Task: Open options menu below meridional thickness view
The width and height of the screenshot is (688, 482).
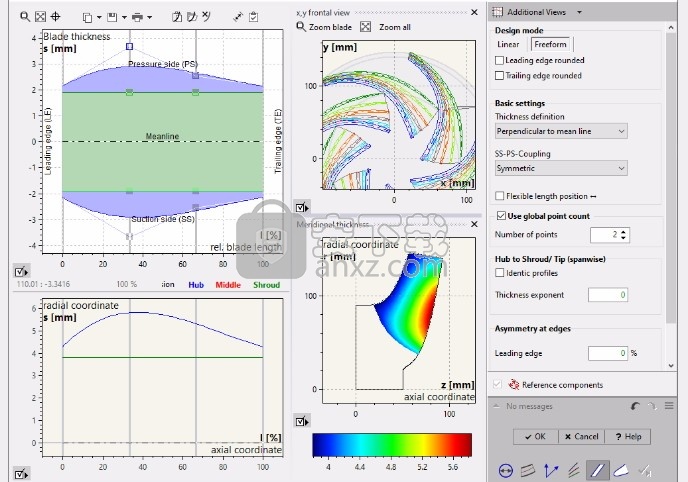Action: 302,421
